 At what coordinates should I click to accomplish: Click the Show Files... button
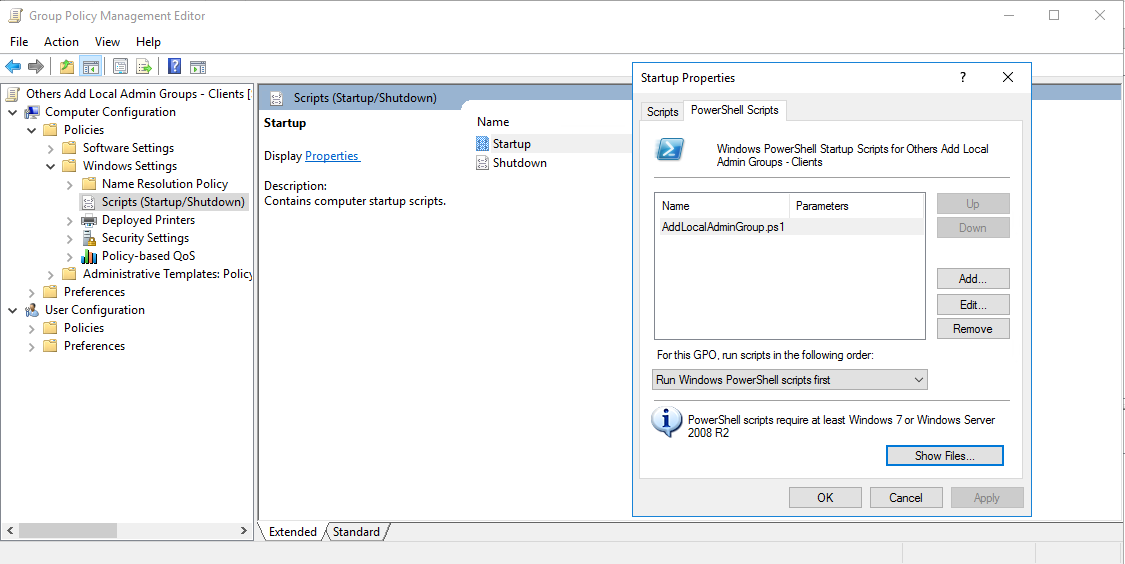pos(945,456)
